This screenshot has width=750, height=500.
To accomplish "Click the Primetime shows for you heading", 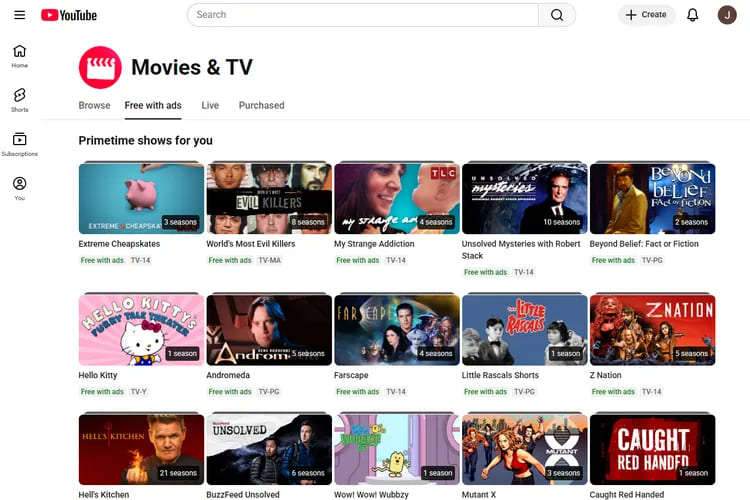I will pos(145,140).
